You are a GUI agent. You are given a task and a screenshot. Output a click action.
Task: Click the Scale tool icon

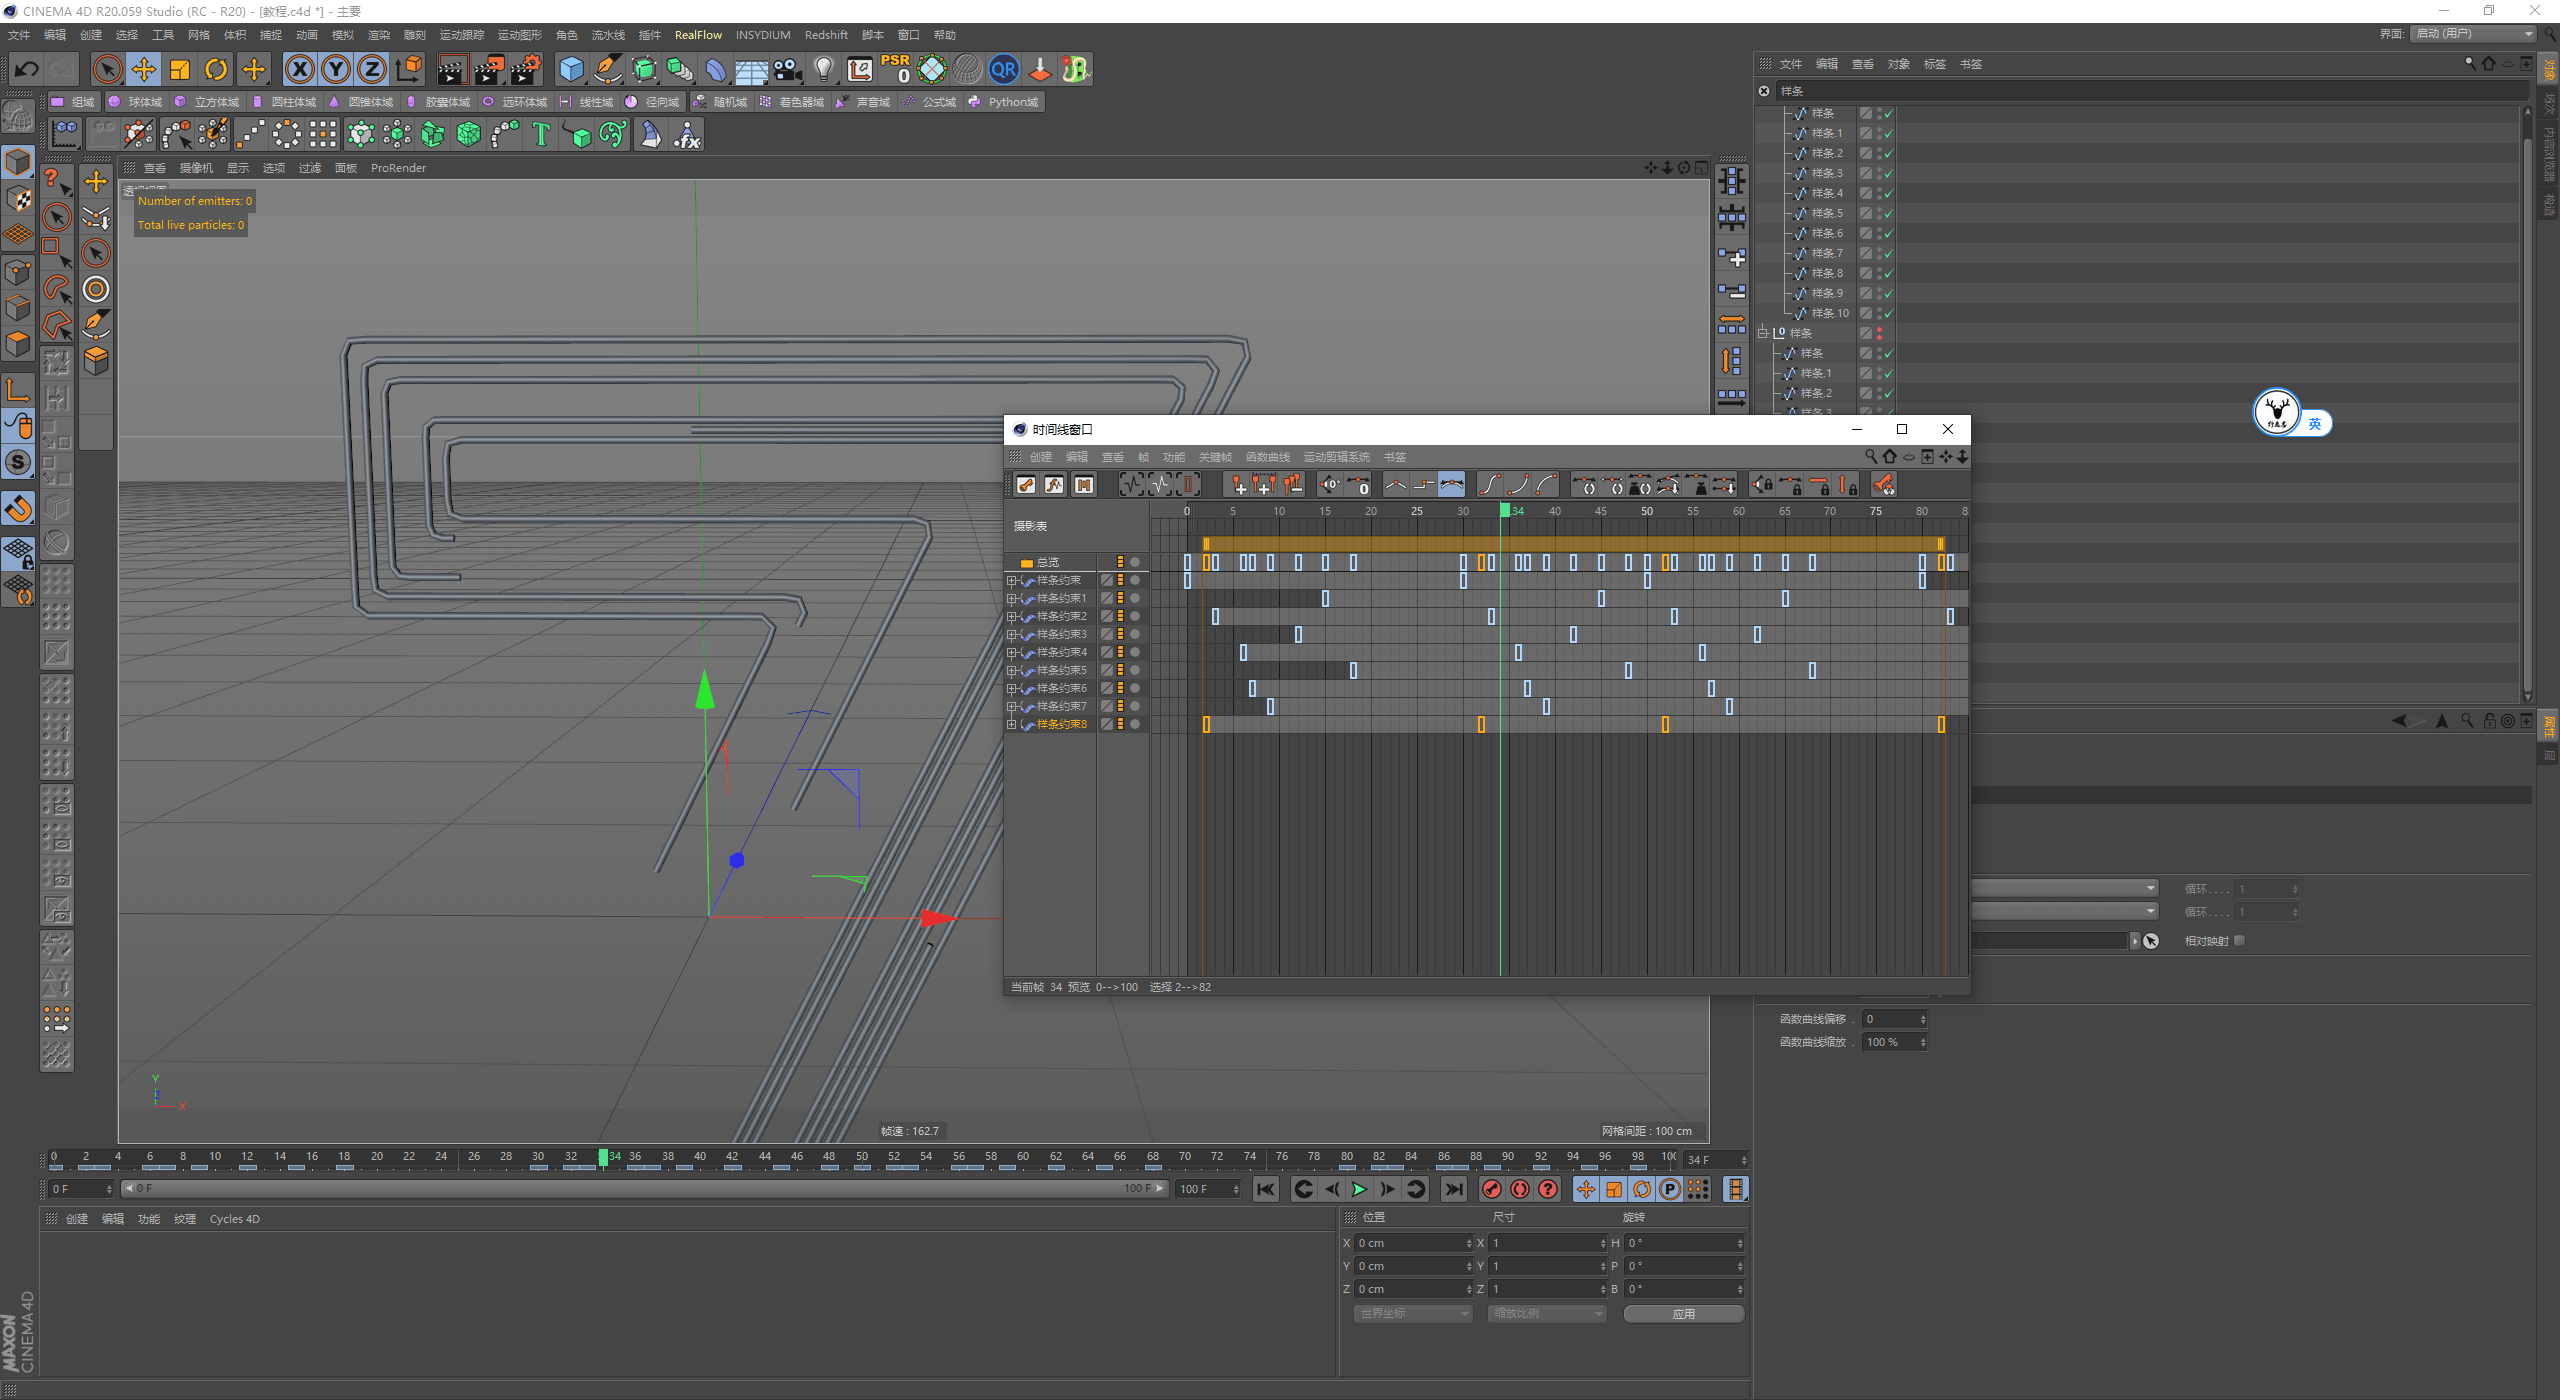pyautogui.click(x=180, y=69)
